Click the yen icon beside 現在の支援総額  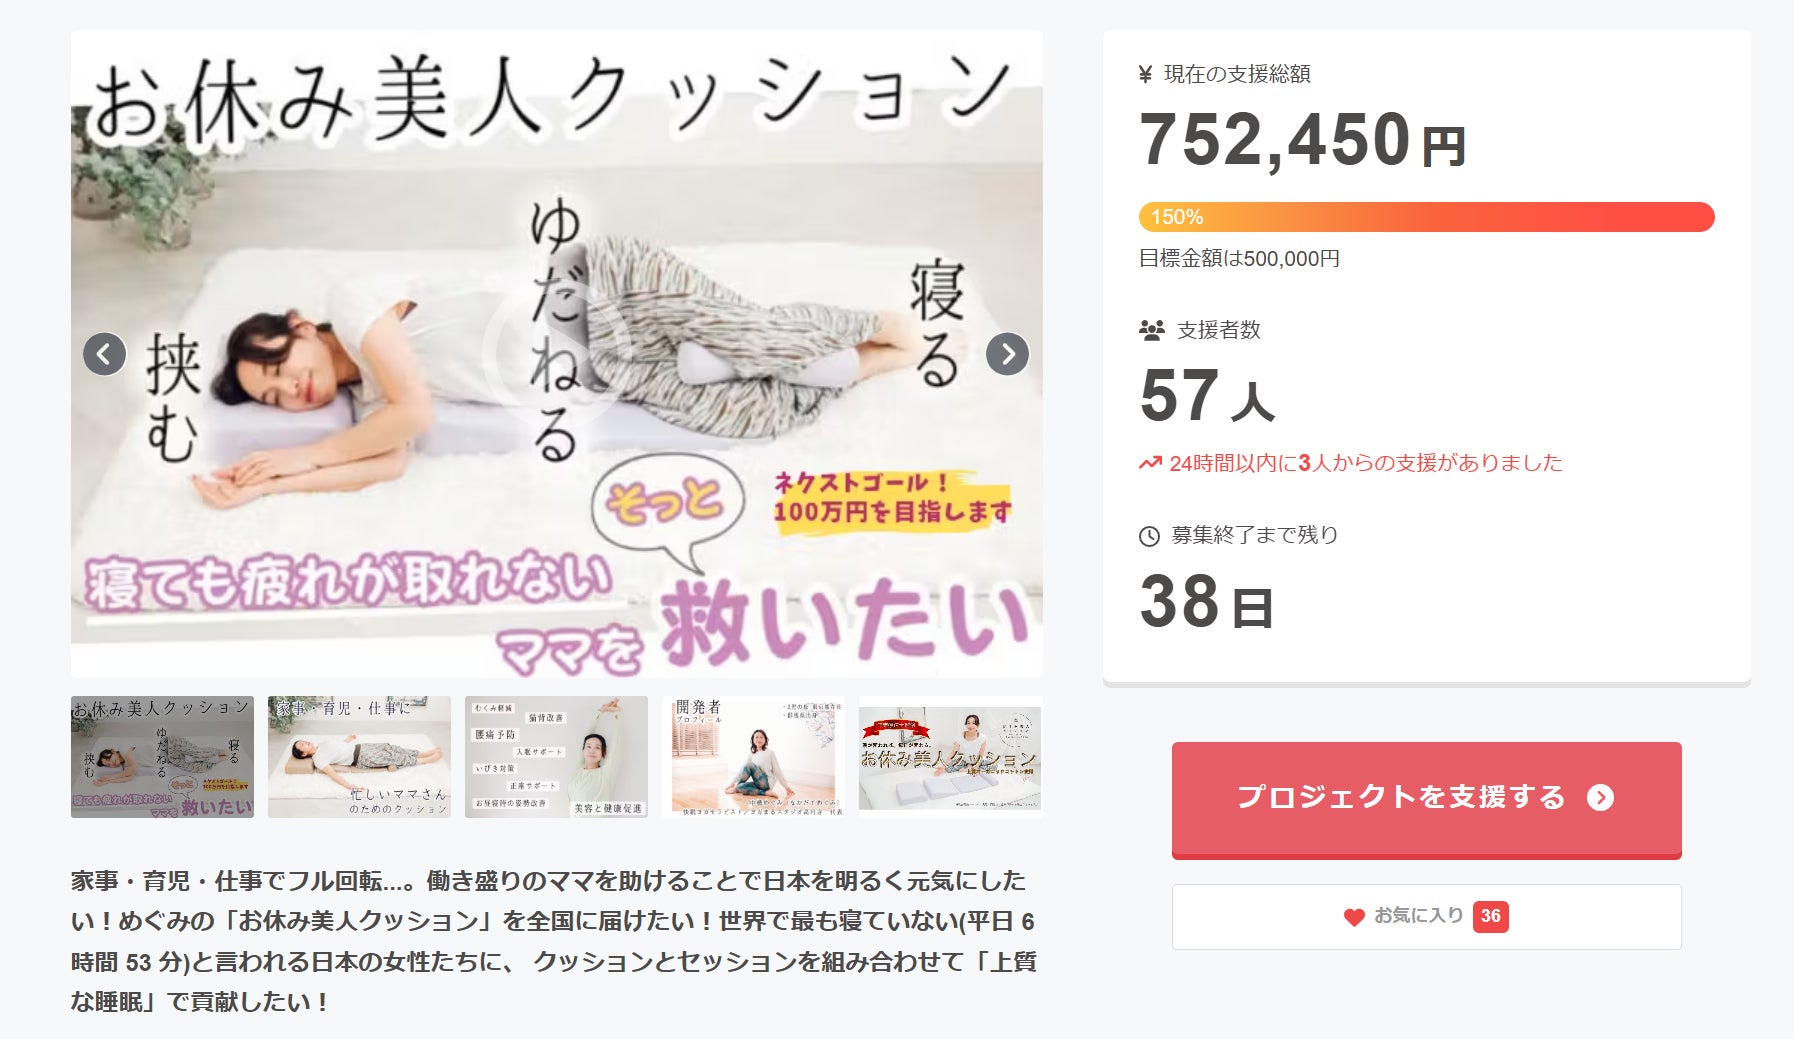[1146, 74]
